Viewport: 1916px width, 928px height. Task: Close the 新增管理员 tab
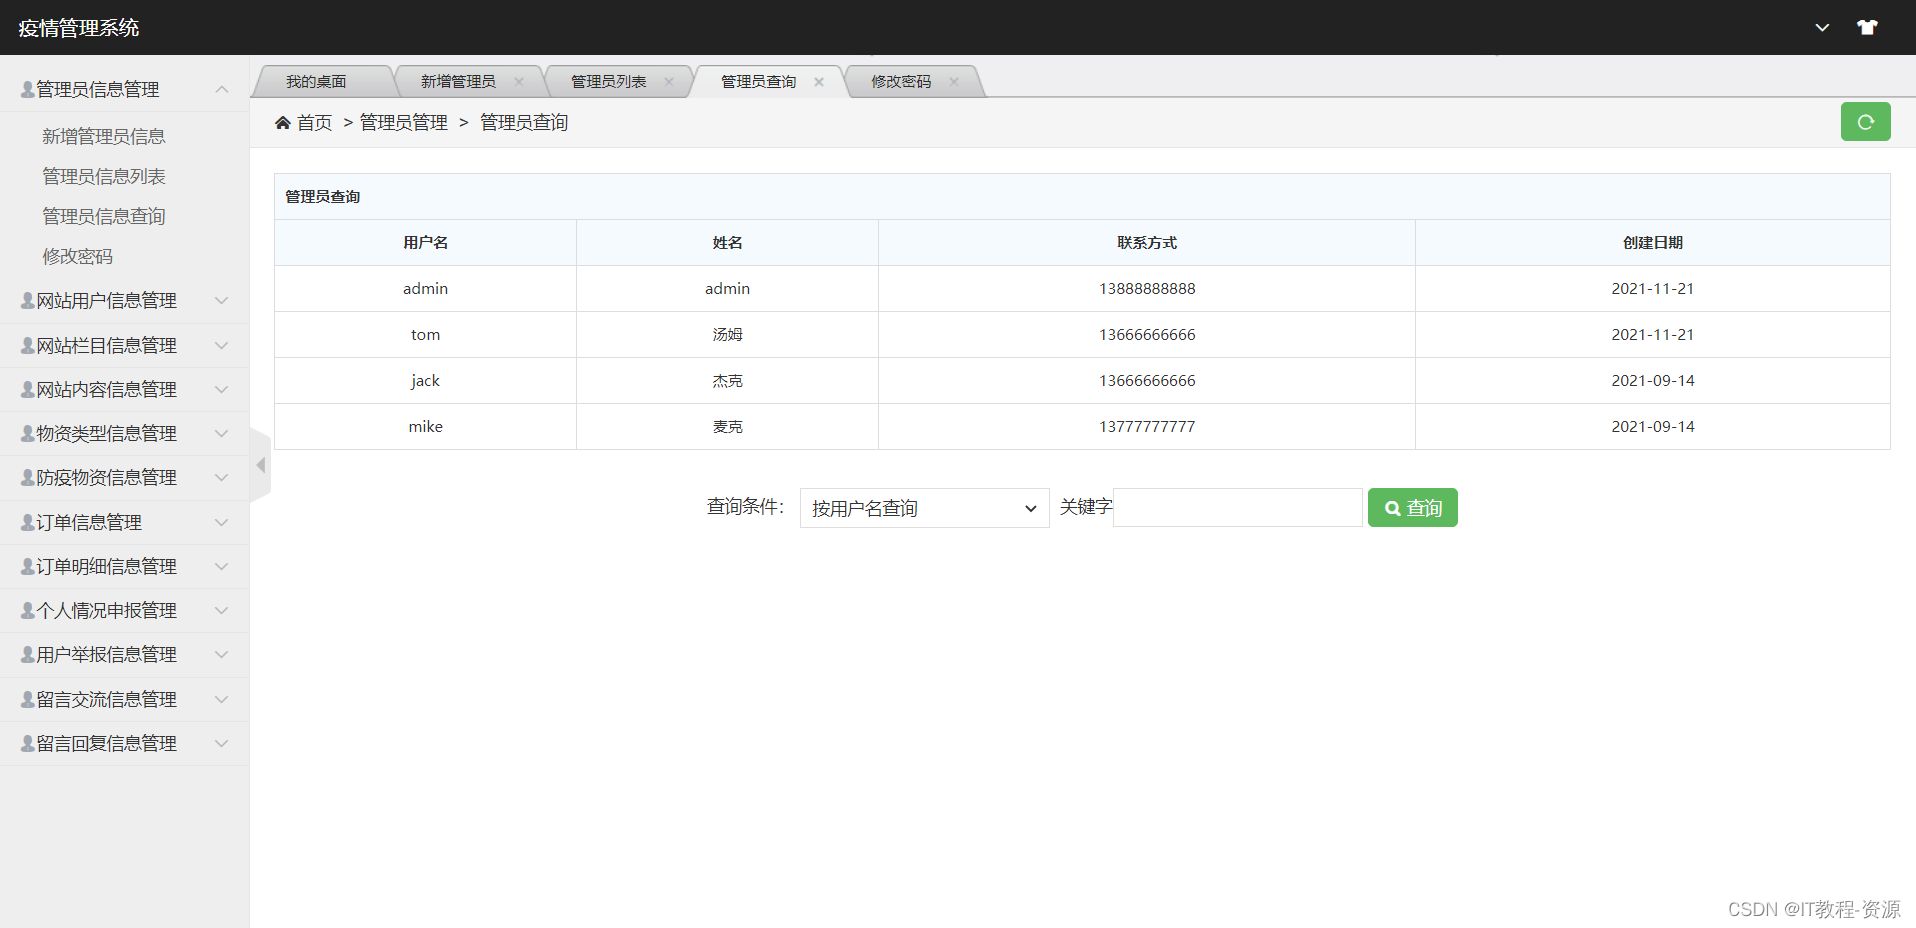(519, 82)
